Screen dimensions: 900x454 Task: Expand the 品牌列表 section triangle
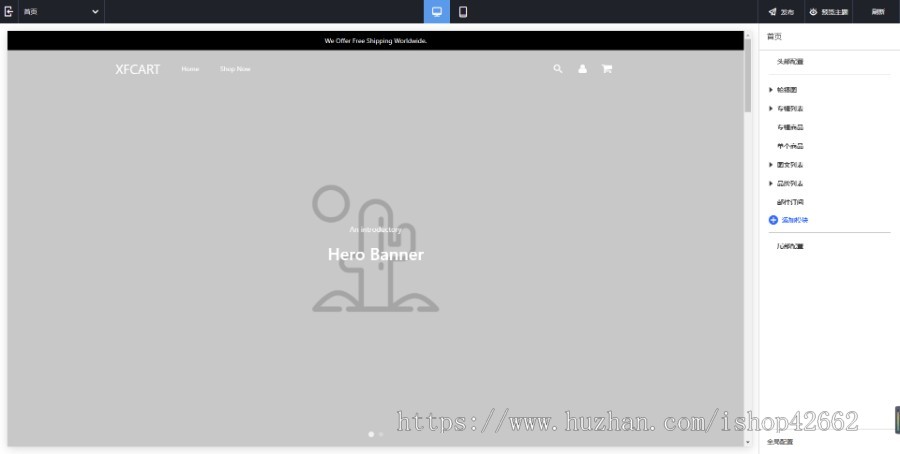pyautogui.click(x=771, y=184)
